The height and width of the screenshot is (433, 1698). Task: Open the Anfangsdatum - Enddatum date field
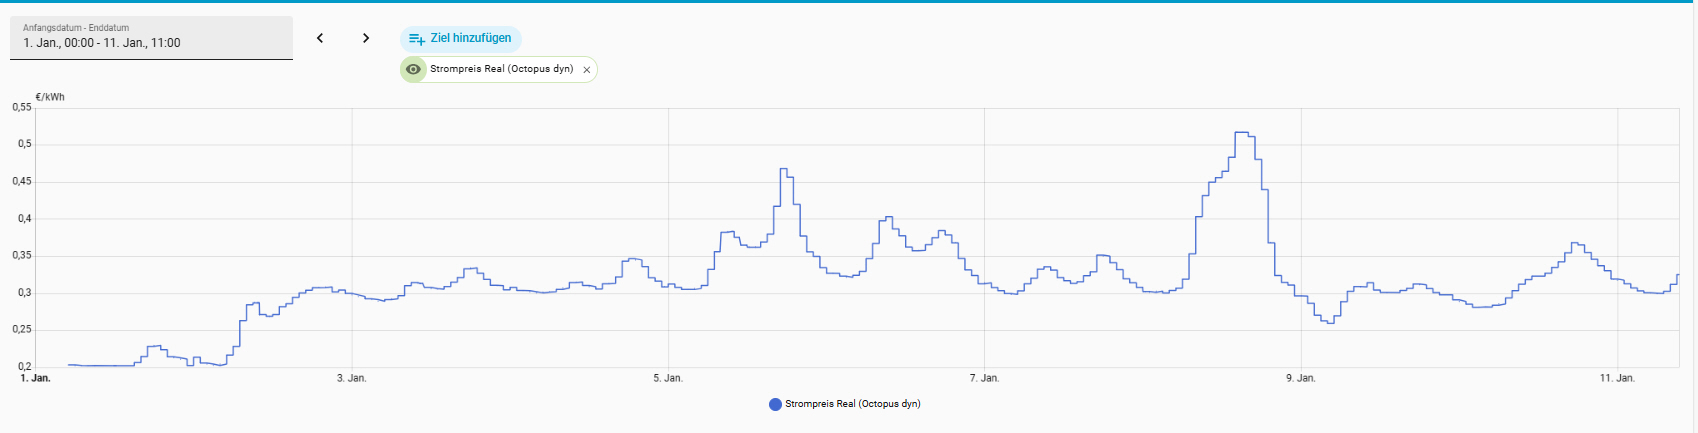(x=151, y=37)
